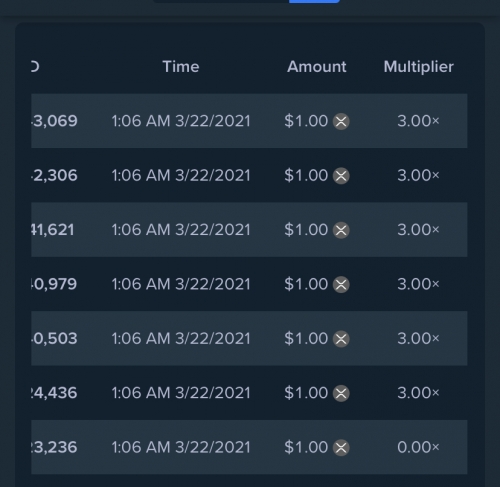Click the Multiplier column header

click(x=418, y=67)
